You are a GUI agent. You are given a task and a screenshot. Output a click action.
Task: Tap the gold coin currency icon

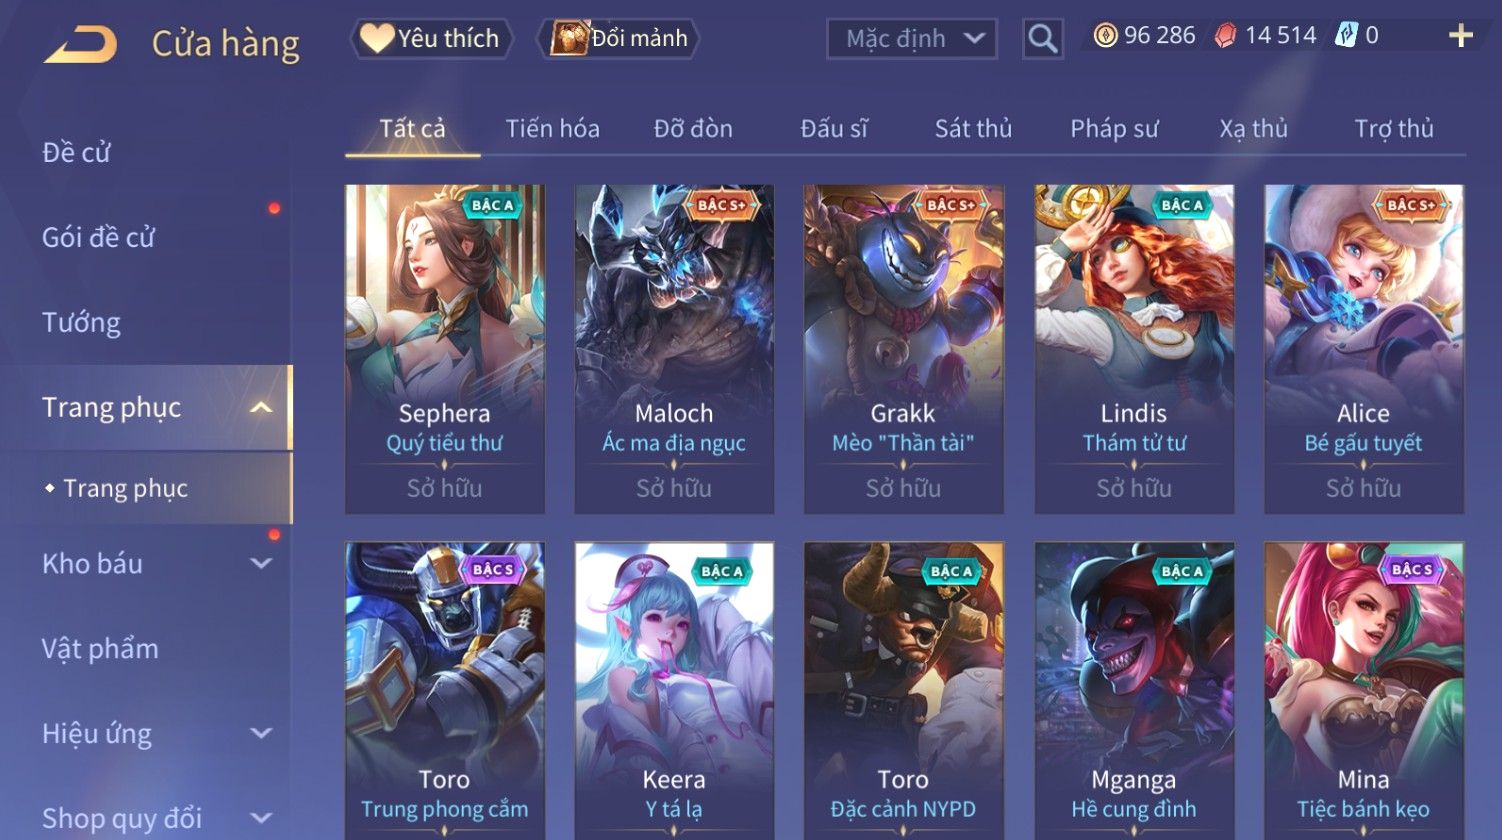click(x=1105, y=36)
